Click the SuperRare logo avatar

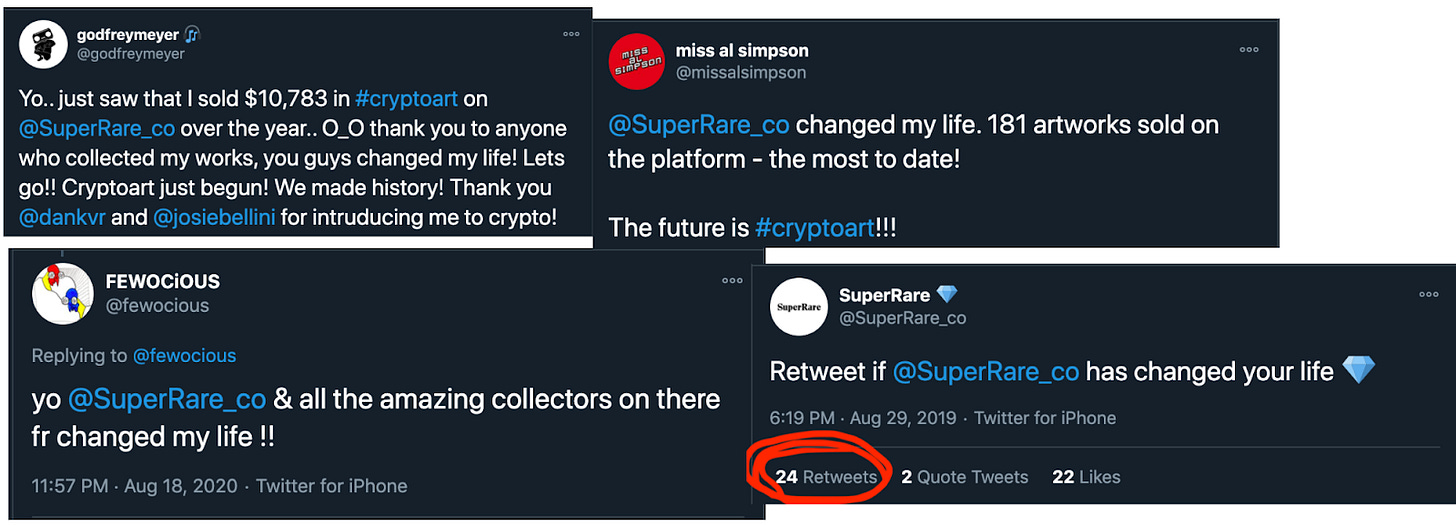click(798, 306)
